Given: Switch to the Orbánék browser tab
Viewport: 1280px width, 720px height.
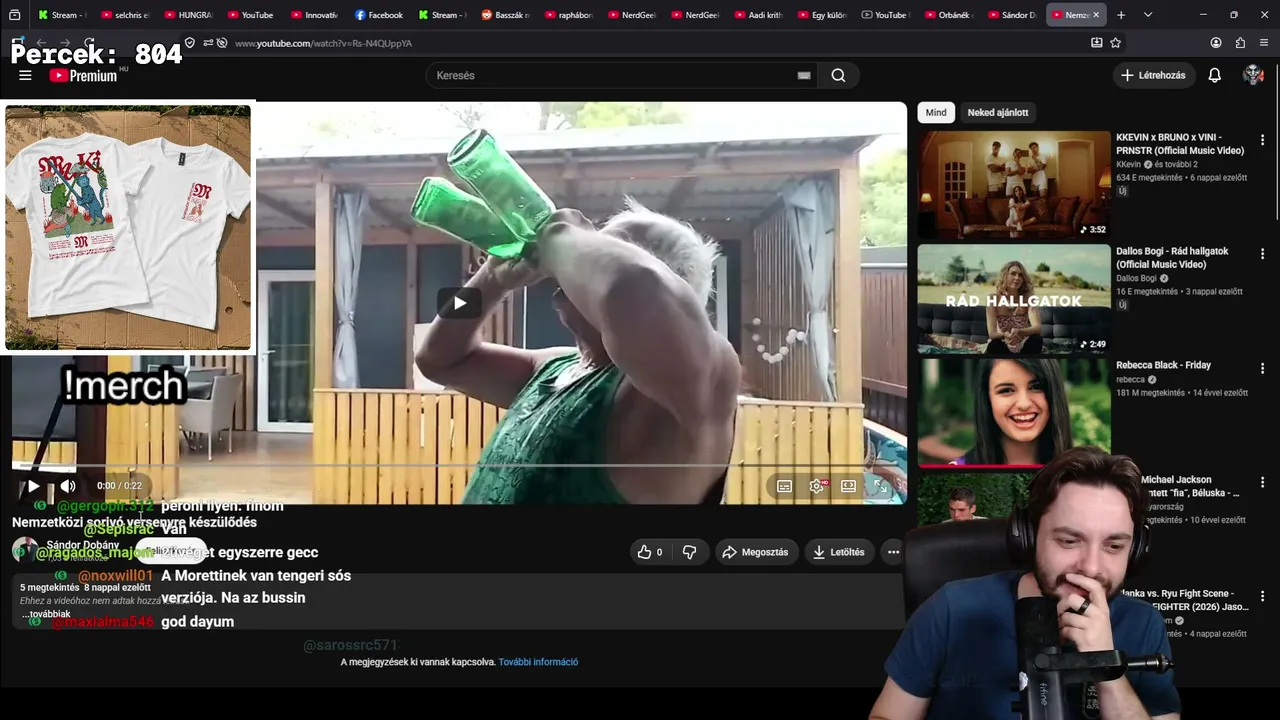Looking at the screenshot, I should [948, 15].
